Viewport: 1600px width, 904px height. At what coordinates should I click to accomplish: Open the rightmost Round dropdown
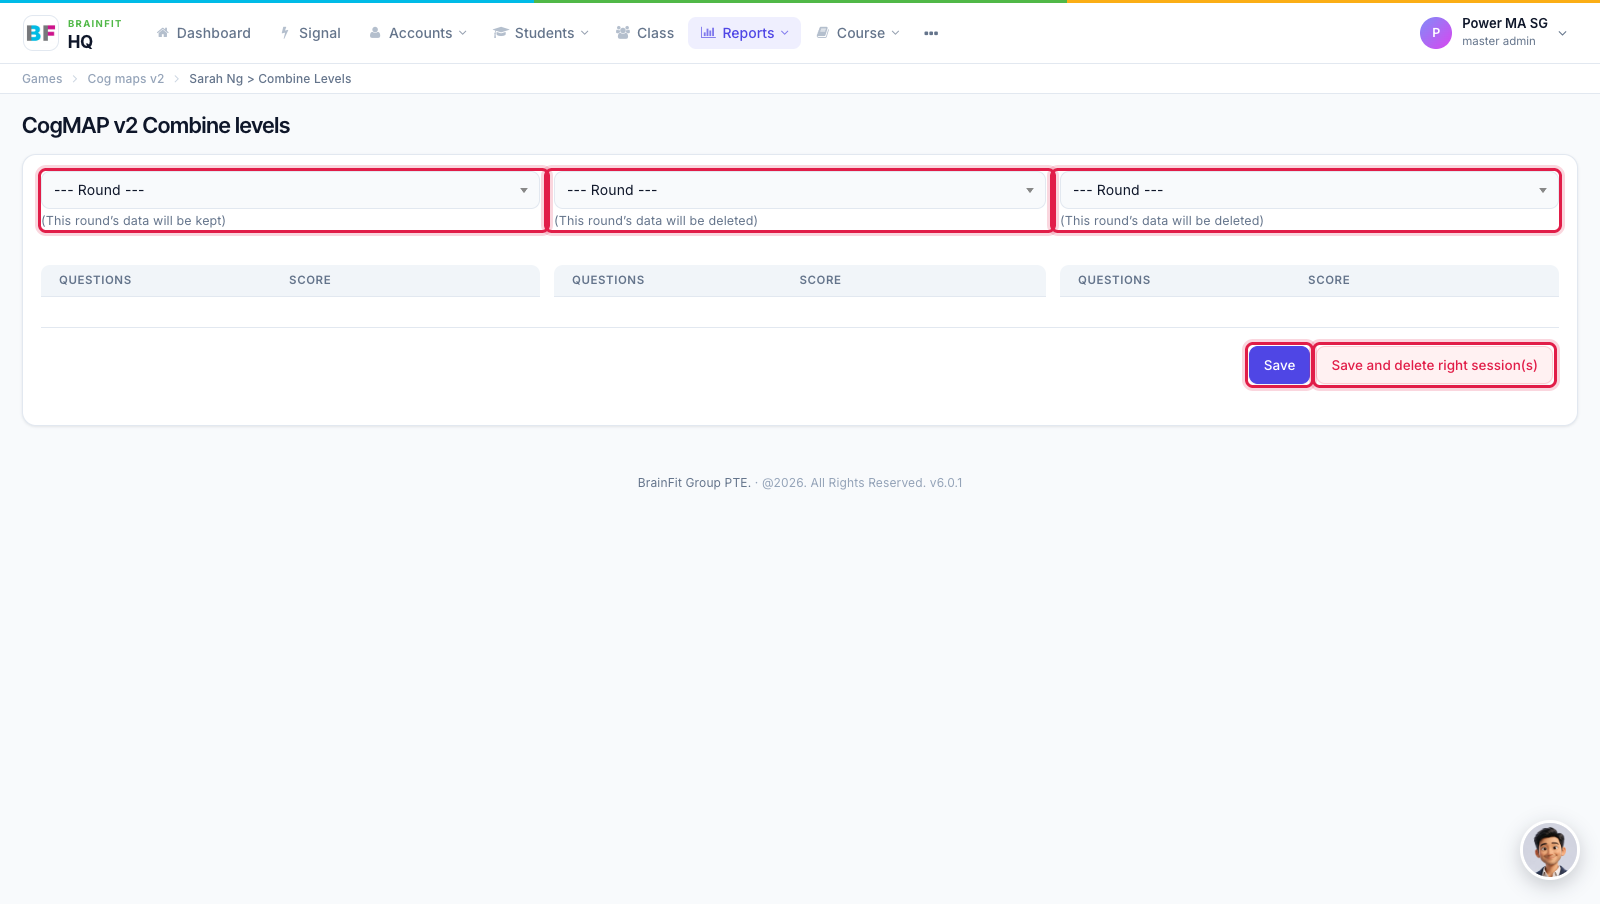coord(1309,190)
